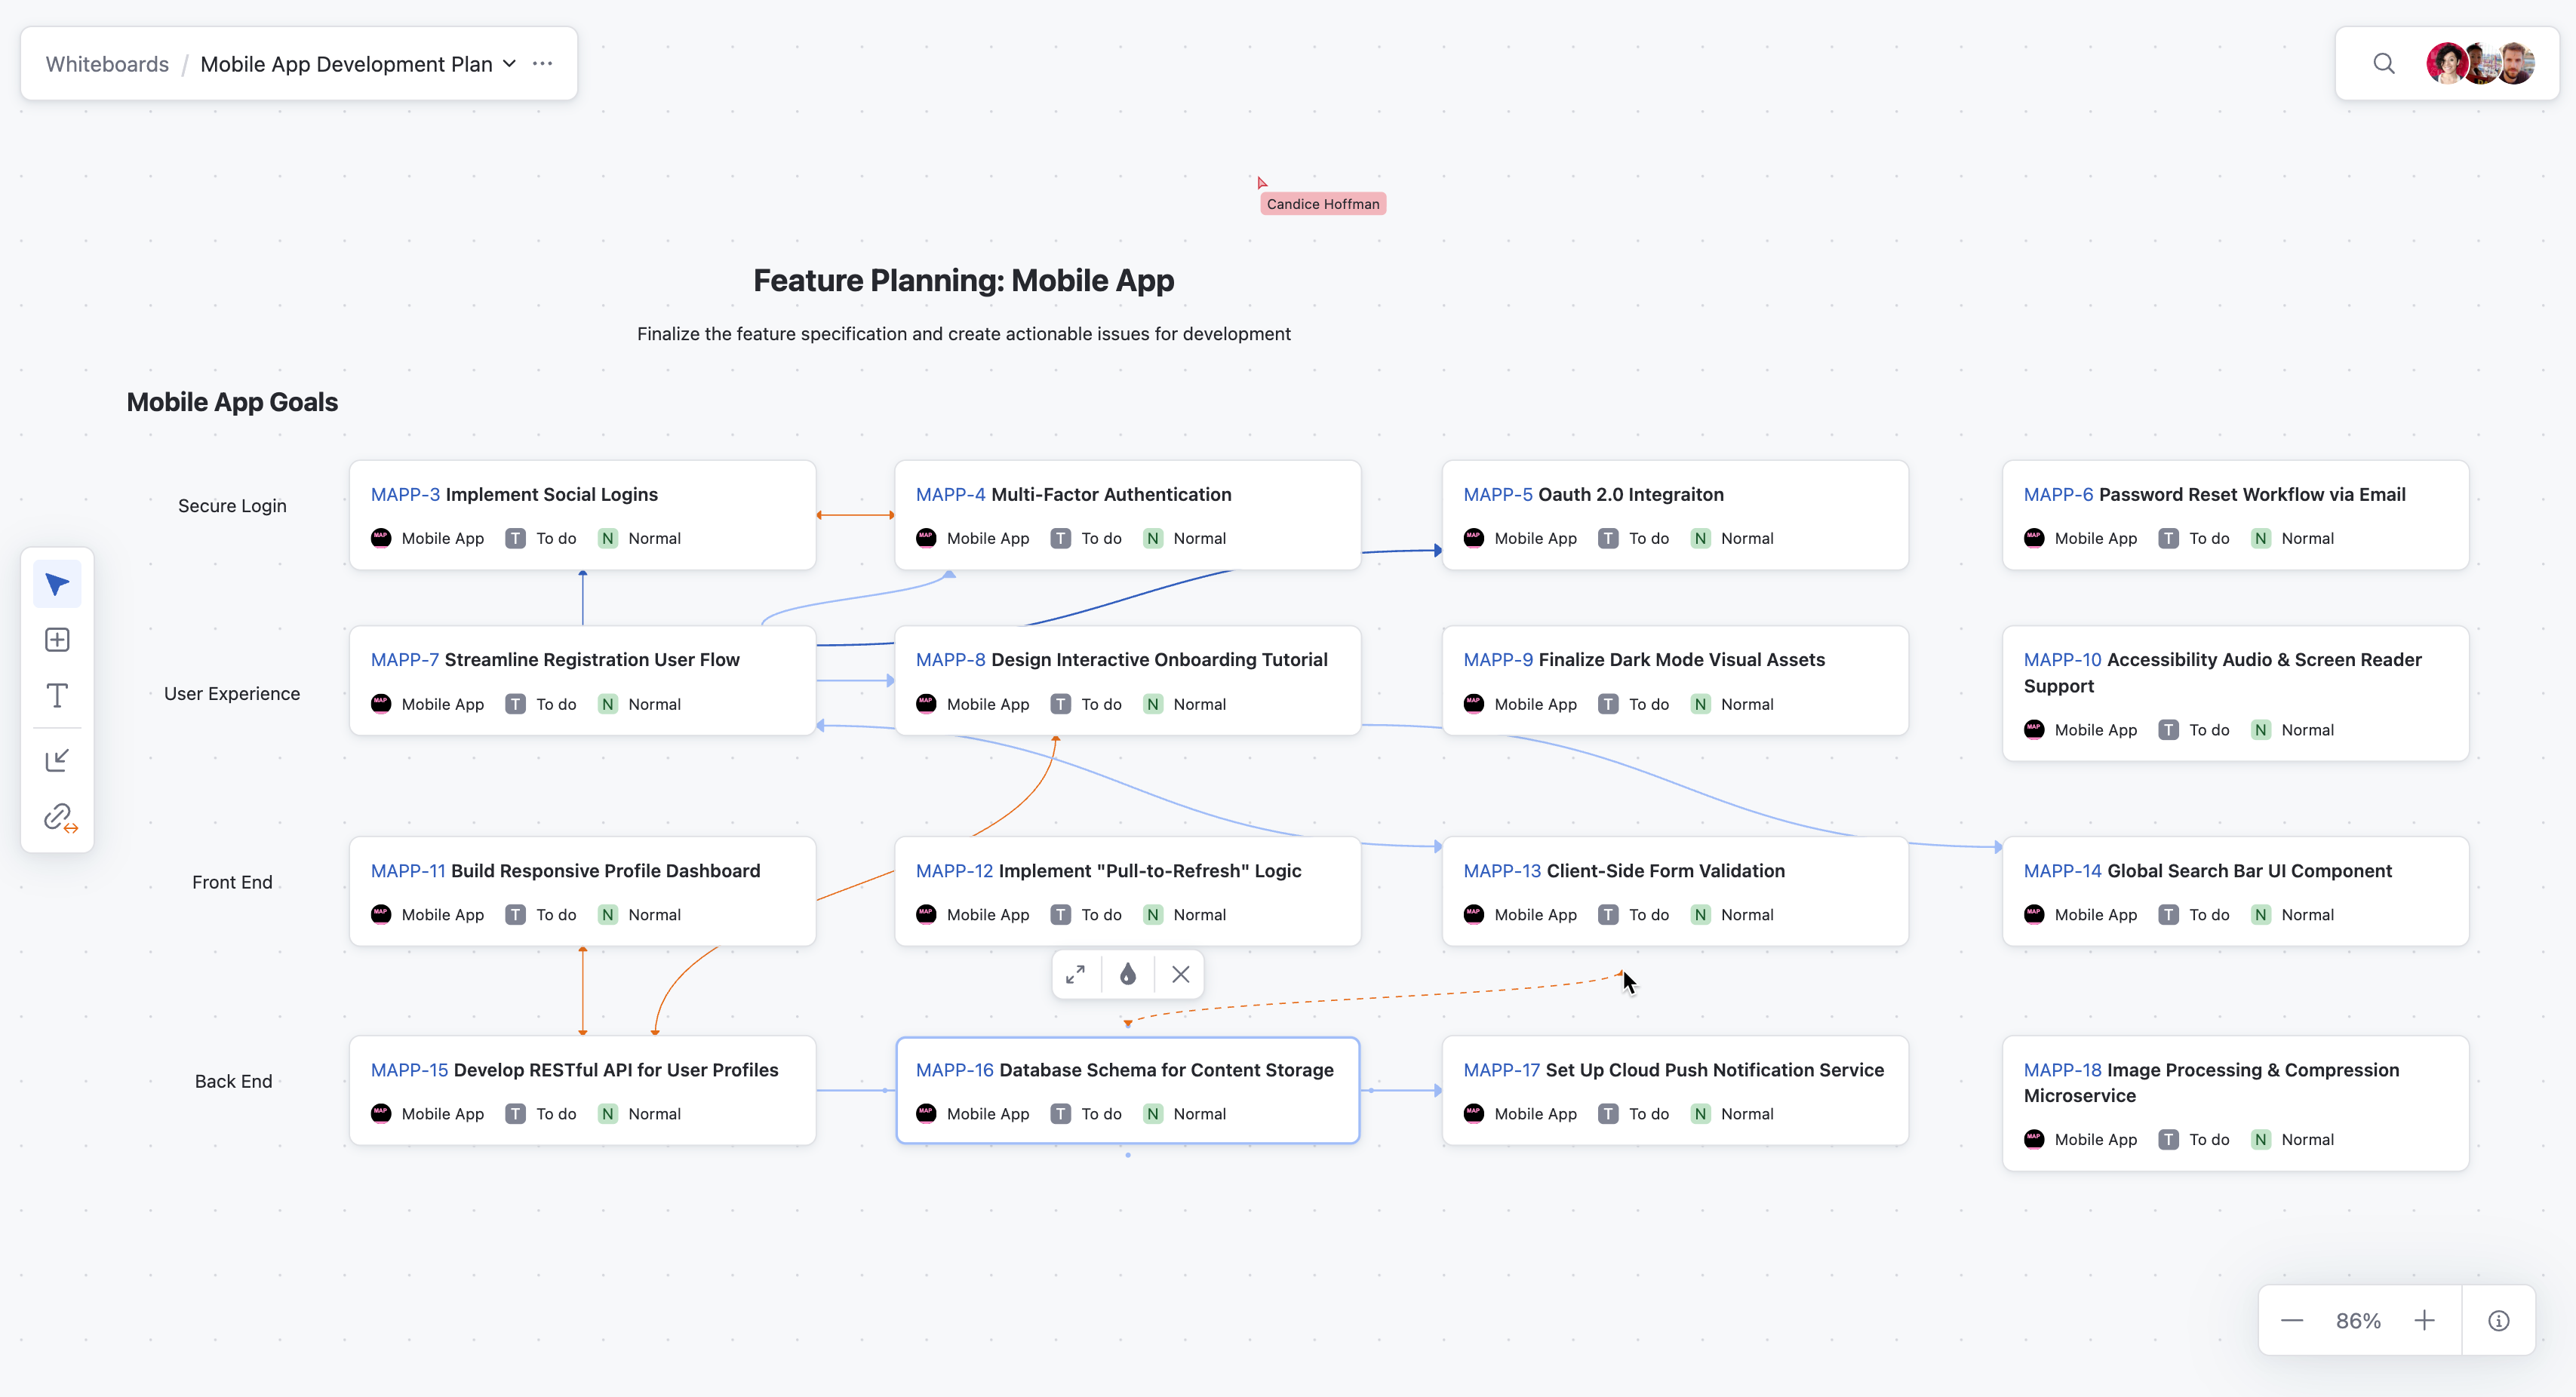Open the MAPP-3 issue link

405,494
